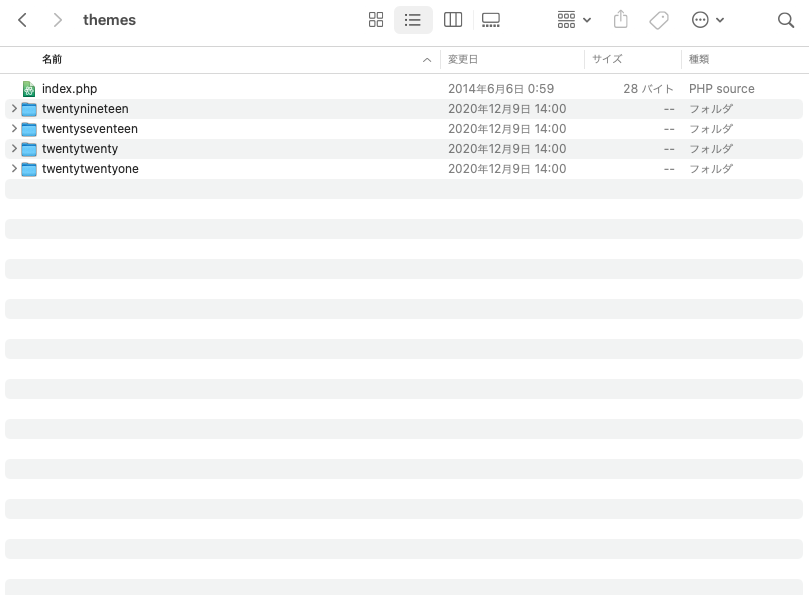Sort by the サイズ column header
The height and width of the screenshot is (595, 809).
tap(607, 60)
